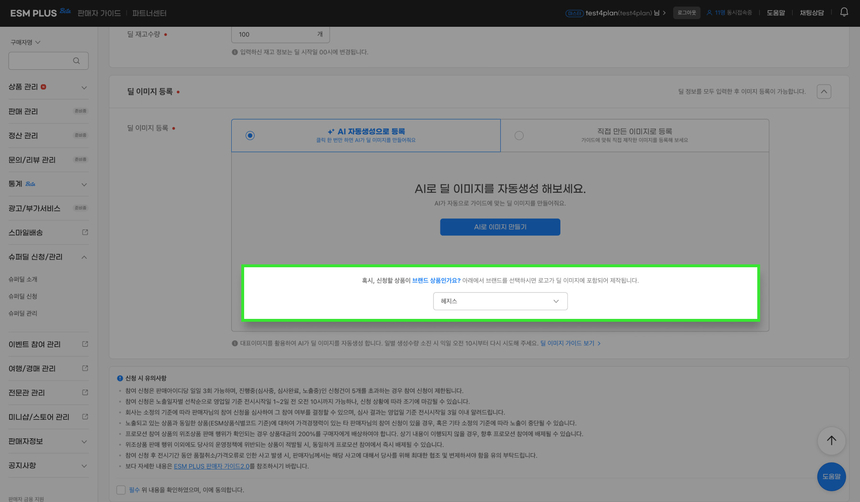Check the agreement 필수 checkbox
Viewport: 860px width, 502px height.
point(121,490)
